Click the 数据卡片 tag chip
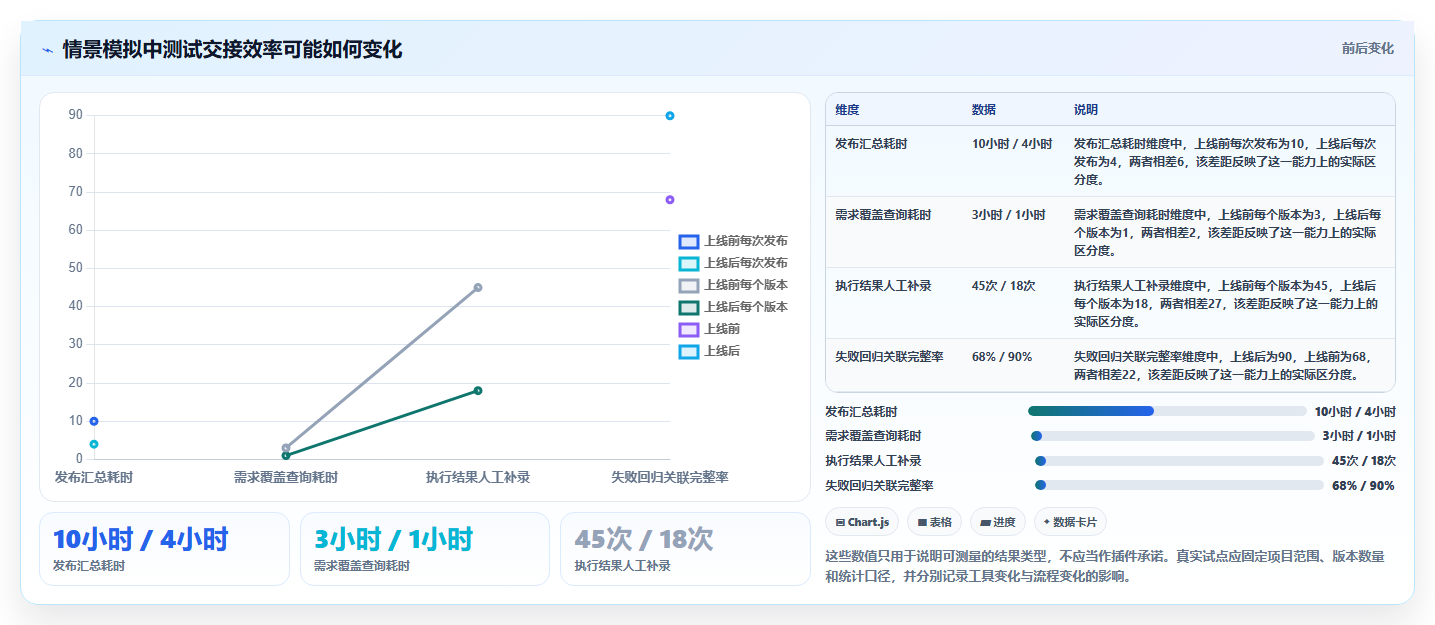Viewport: 1435px width, 625px height. [1070, 522]
